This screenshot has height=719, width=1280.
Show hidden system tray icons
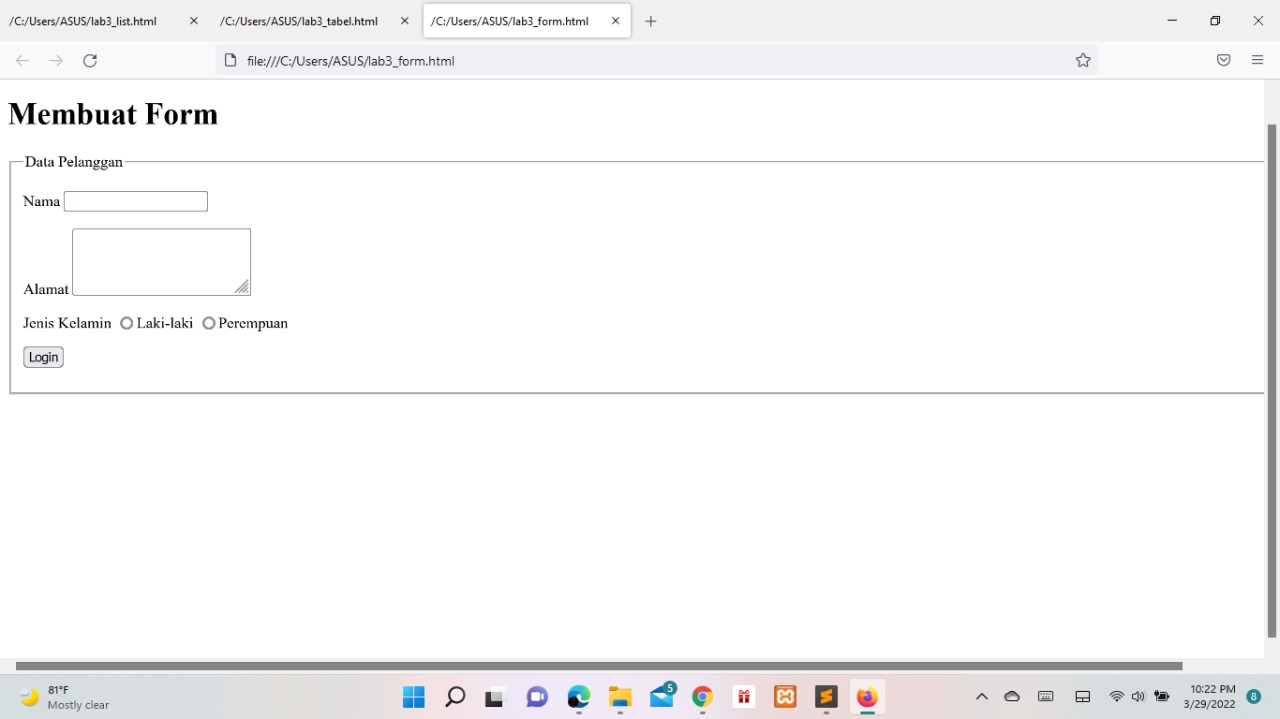point(982,697)
